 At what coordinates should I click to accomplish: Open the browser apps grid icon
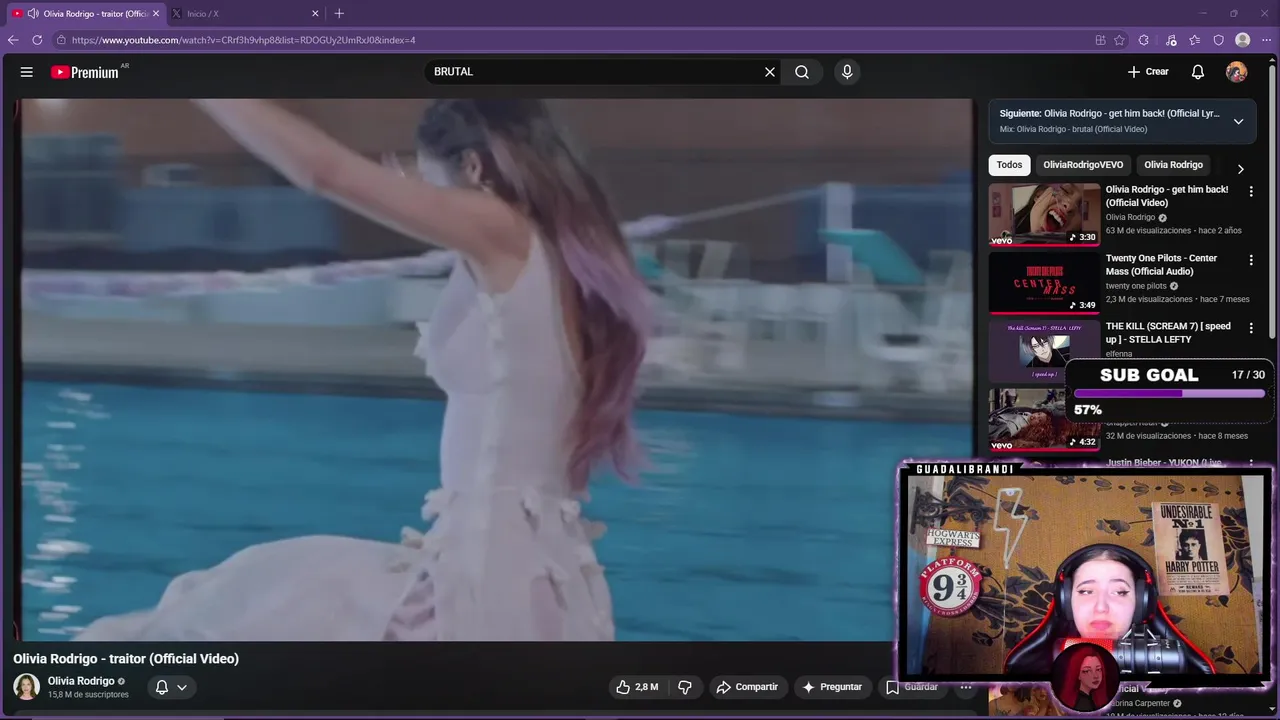pos(1100,40)
